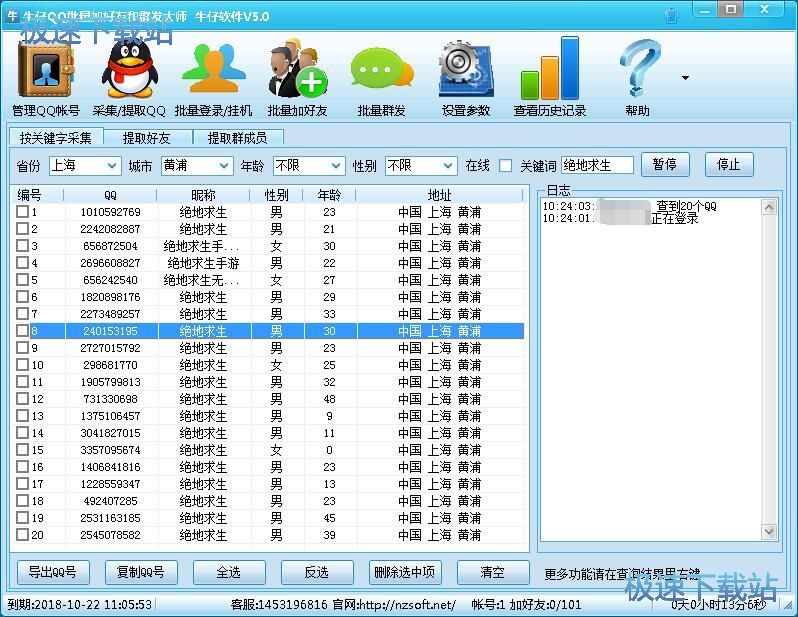This screenshot has width=798, height=617.
Task: Open the 性别 dropdown showing 不限
Action: pos(421,165)
